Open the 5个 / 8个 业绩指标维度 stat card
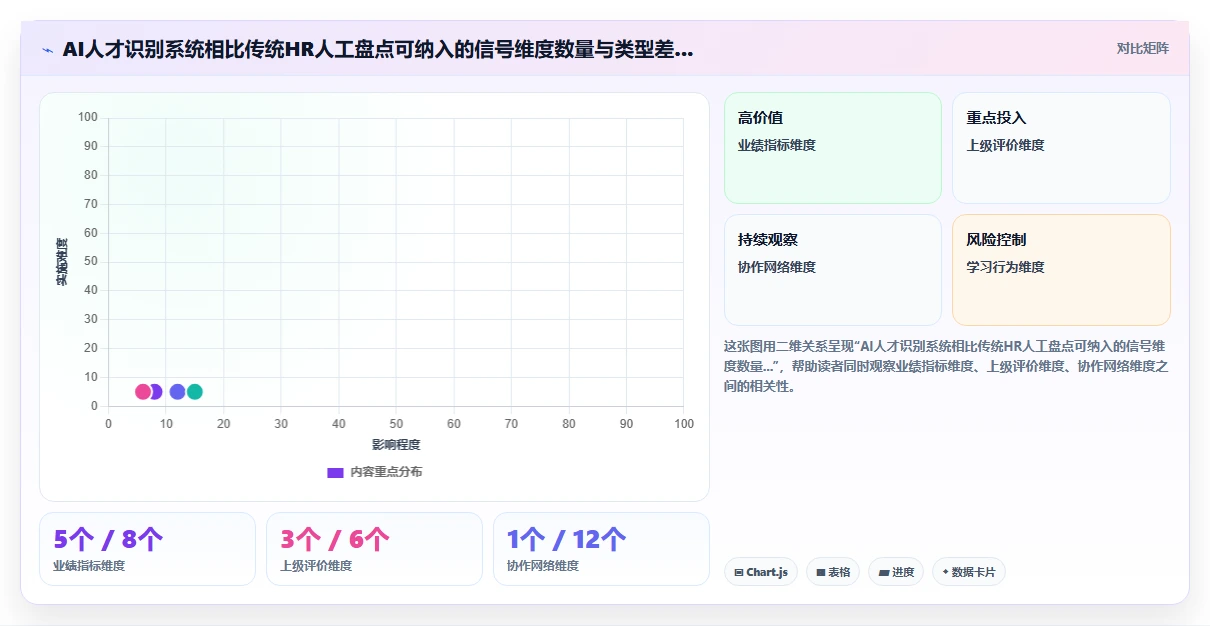Viewport: 1210px width, 626px height. tap(147, 549)
